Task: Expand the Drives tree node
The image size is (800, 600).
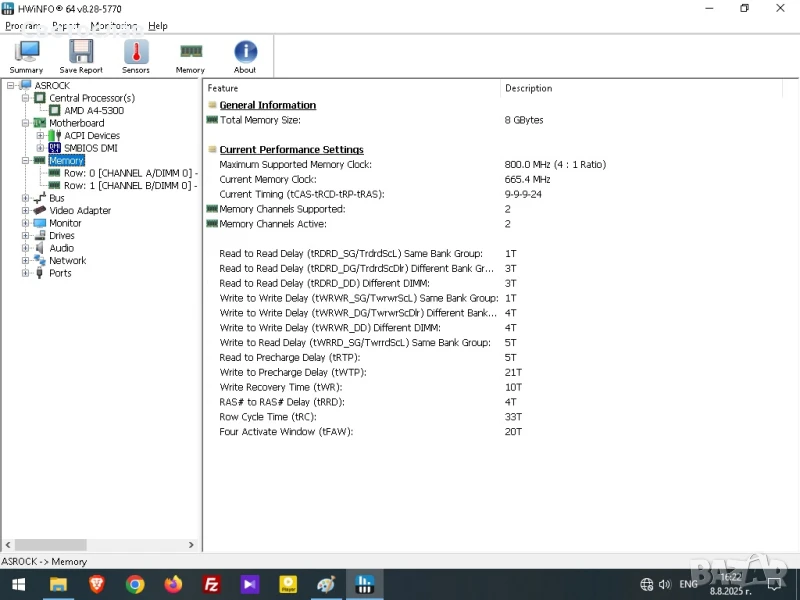Action: coord(25,236)
